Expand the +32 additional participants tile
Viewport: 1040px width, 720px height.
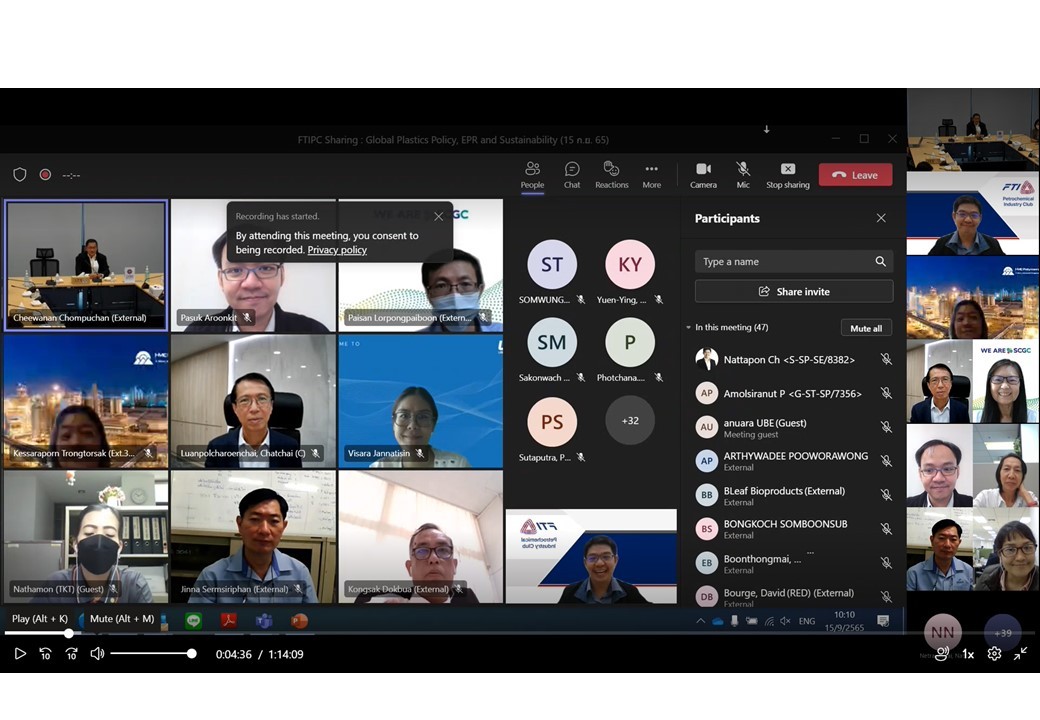click(x=630, y=421)
